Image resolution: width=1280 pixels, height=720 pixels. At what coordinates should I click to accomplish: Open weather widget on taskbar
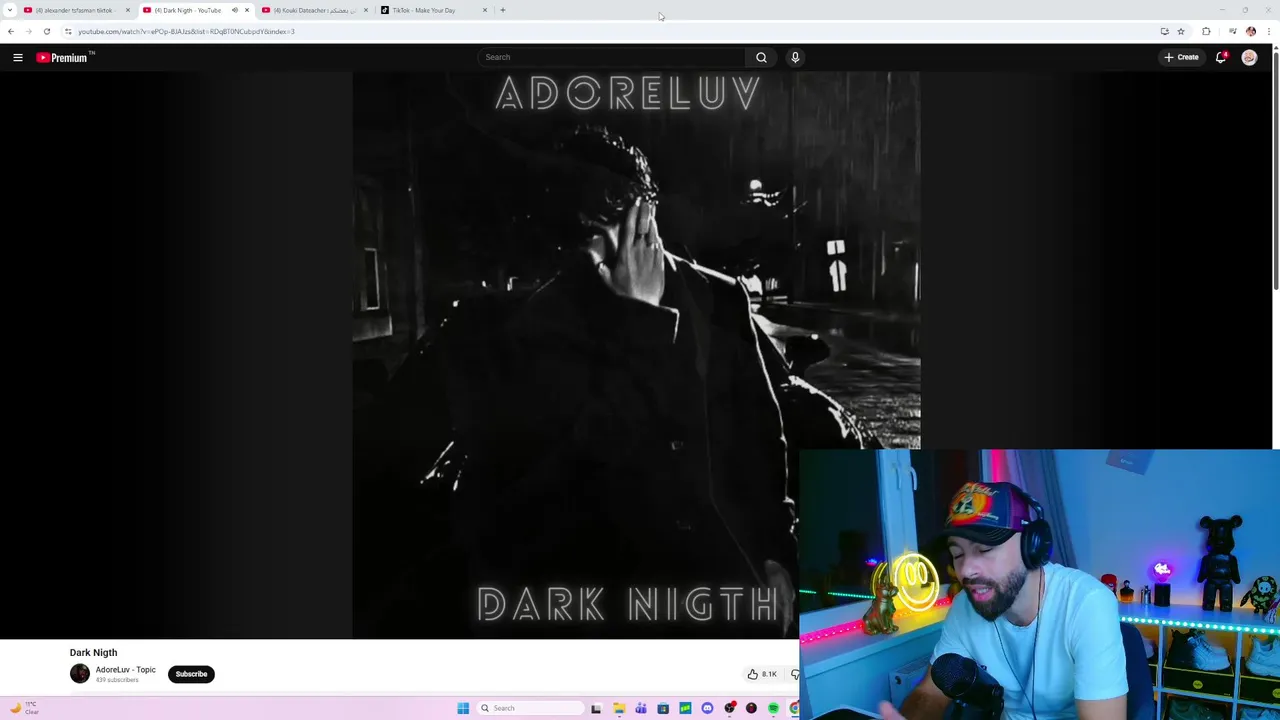(x=24, y=708)
